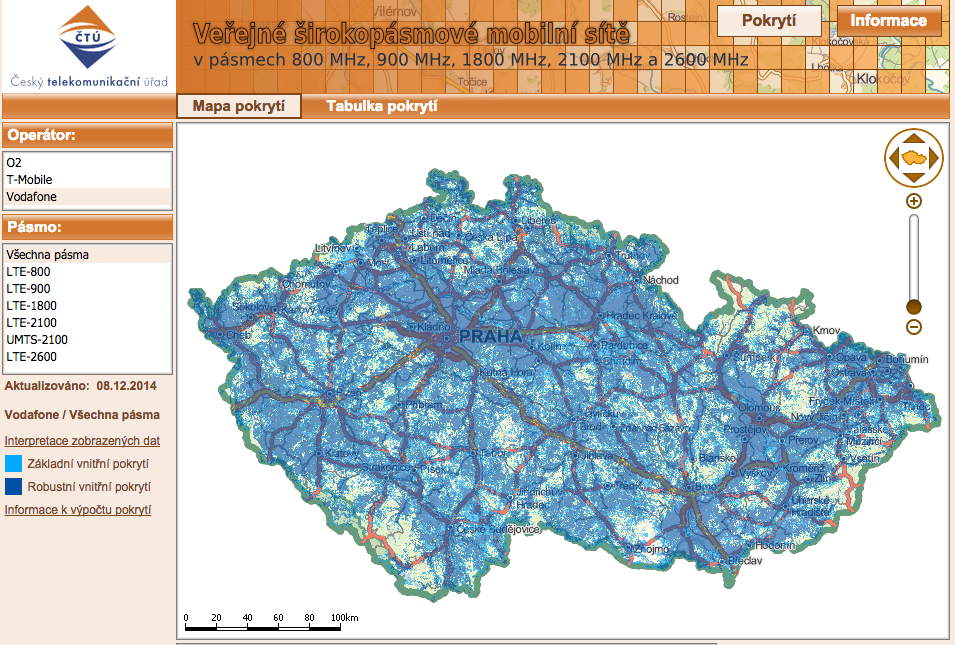Viewport: 955px width, 645px height.
Task: Click Opava on the map
Action: (851, 358)
